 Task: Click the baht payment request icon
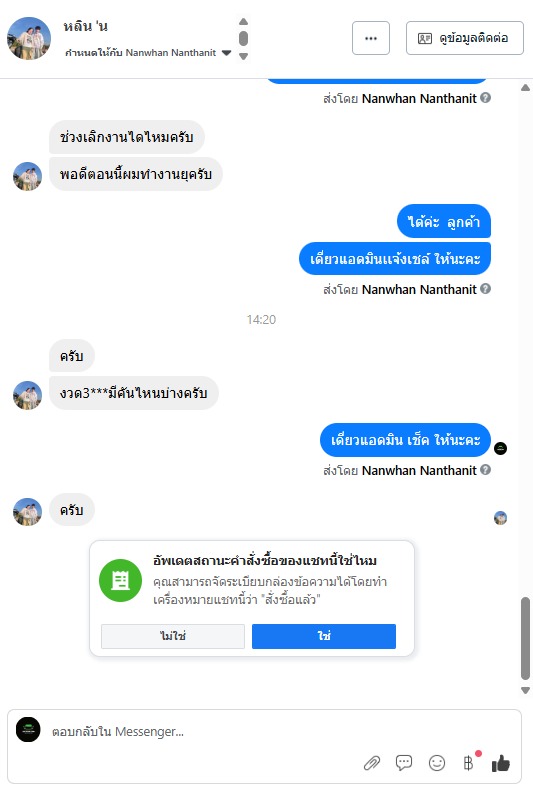coord(468,763)
